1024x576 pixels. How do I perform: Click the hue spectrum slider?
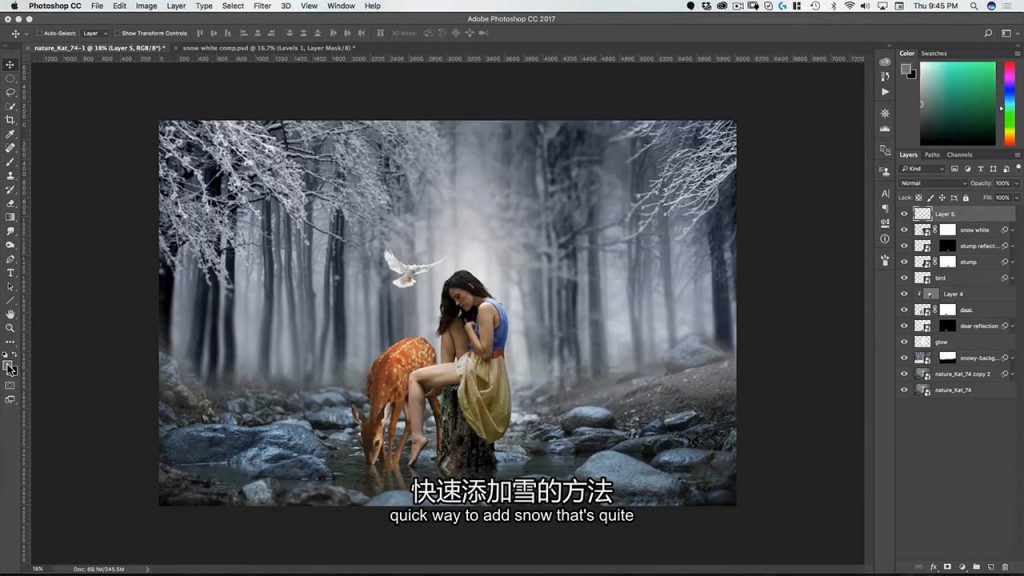click(1010, 103)
